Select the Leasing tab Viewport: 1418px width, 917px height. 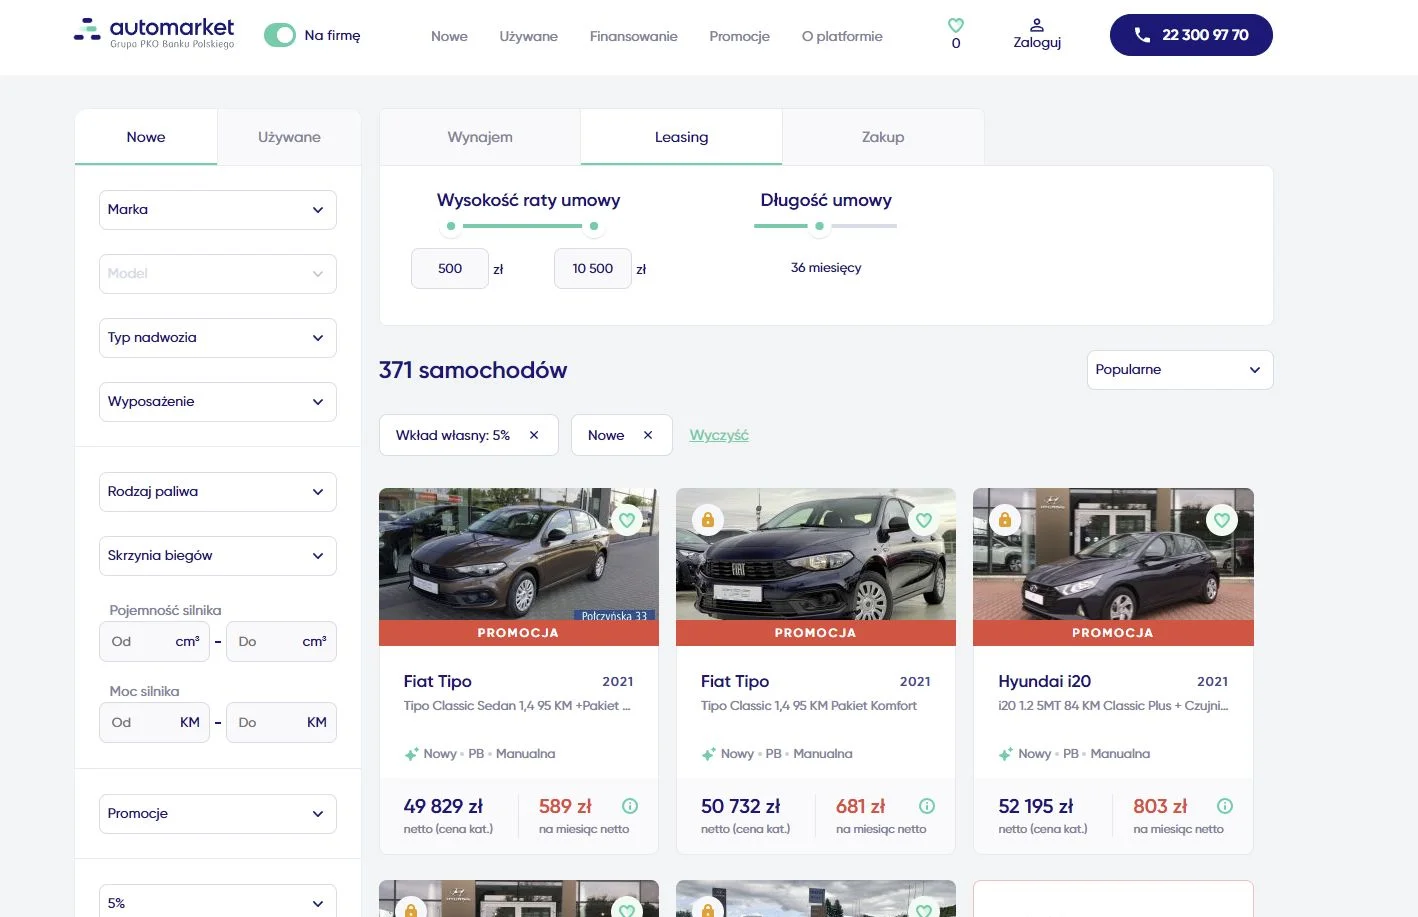pyautogui.click(x=681, y=137)
